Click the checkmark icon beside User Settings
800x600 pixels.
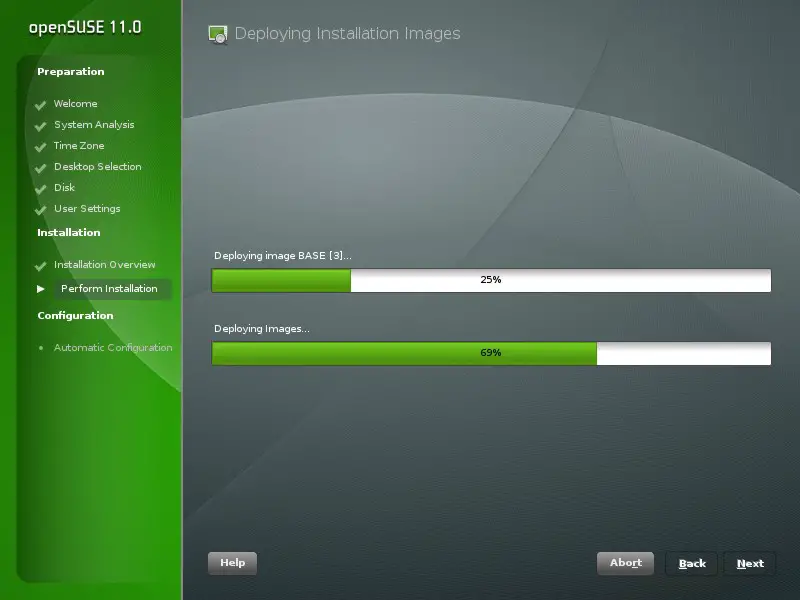(x=41, y=210)
